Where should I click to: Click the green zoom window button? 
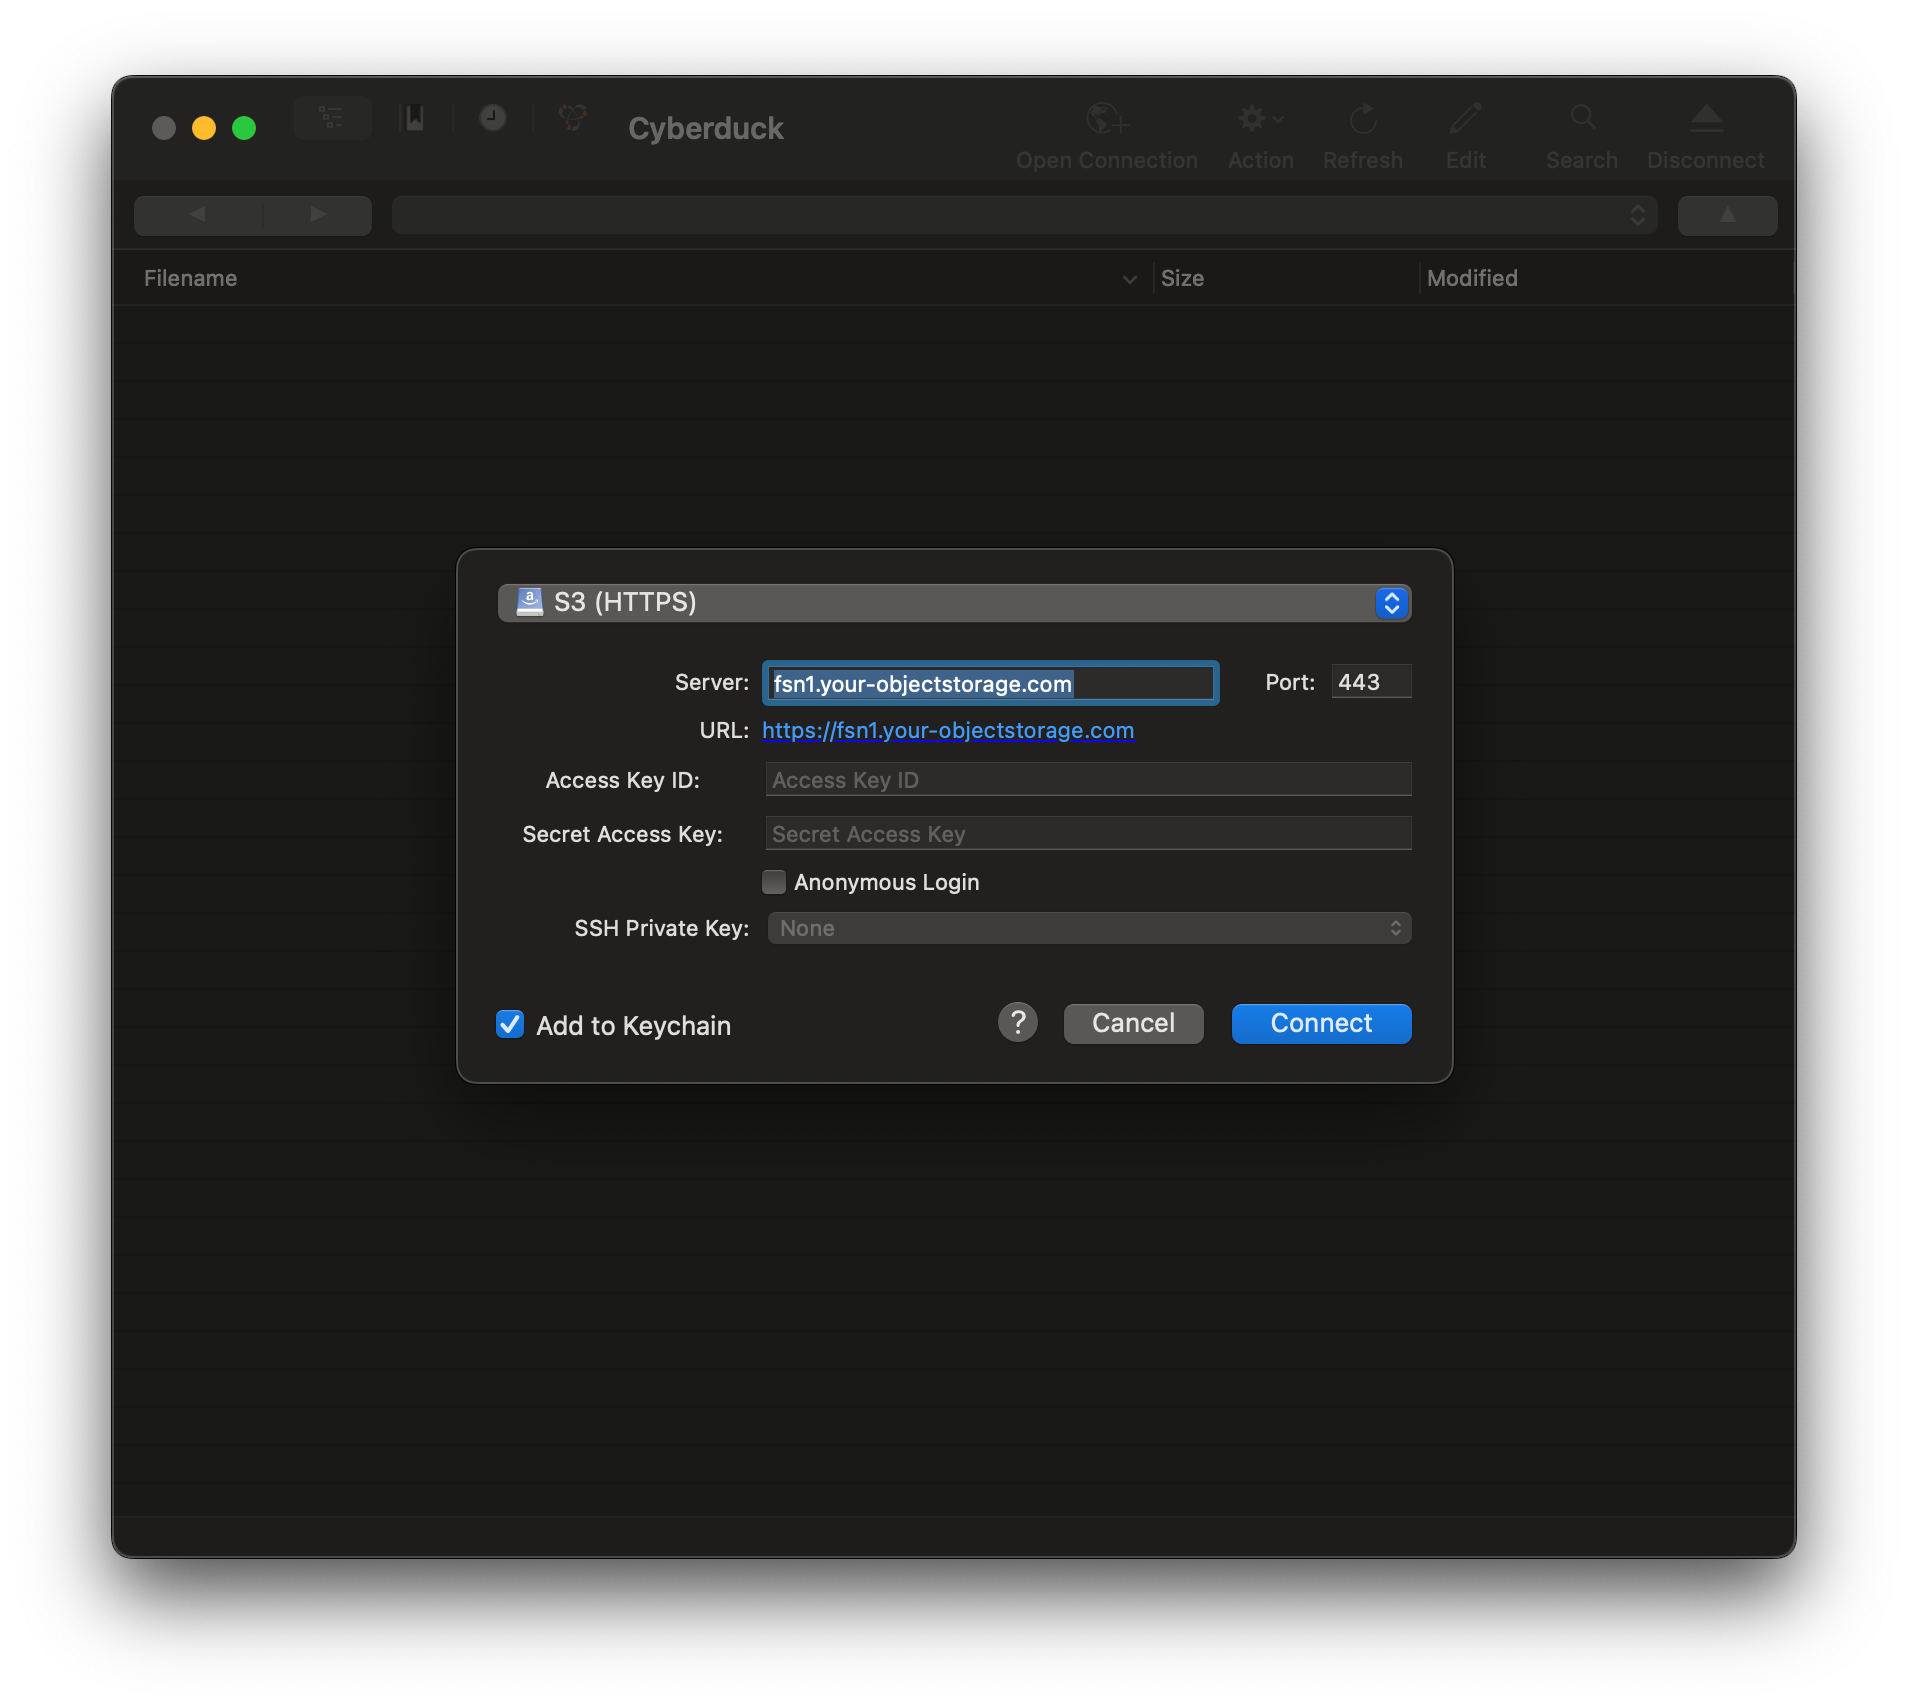pyautogui.click(x=244, y=128)
